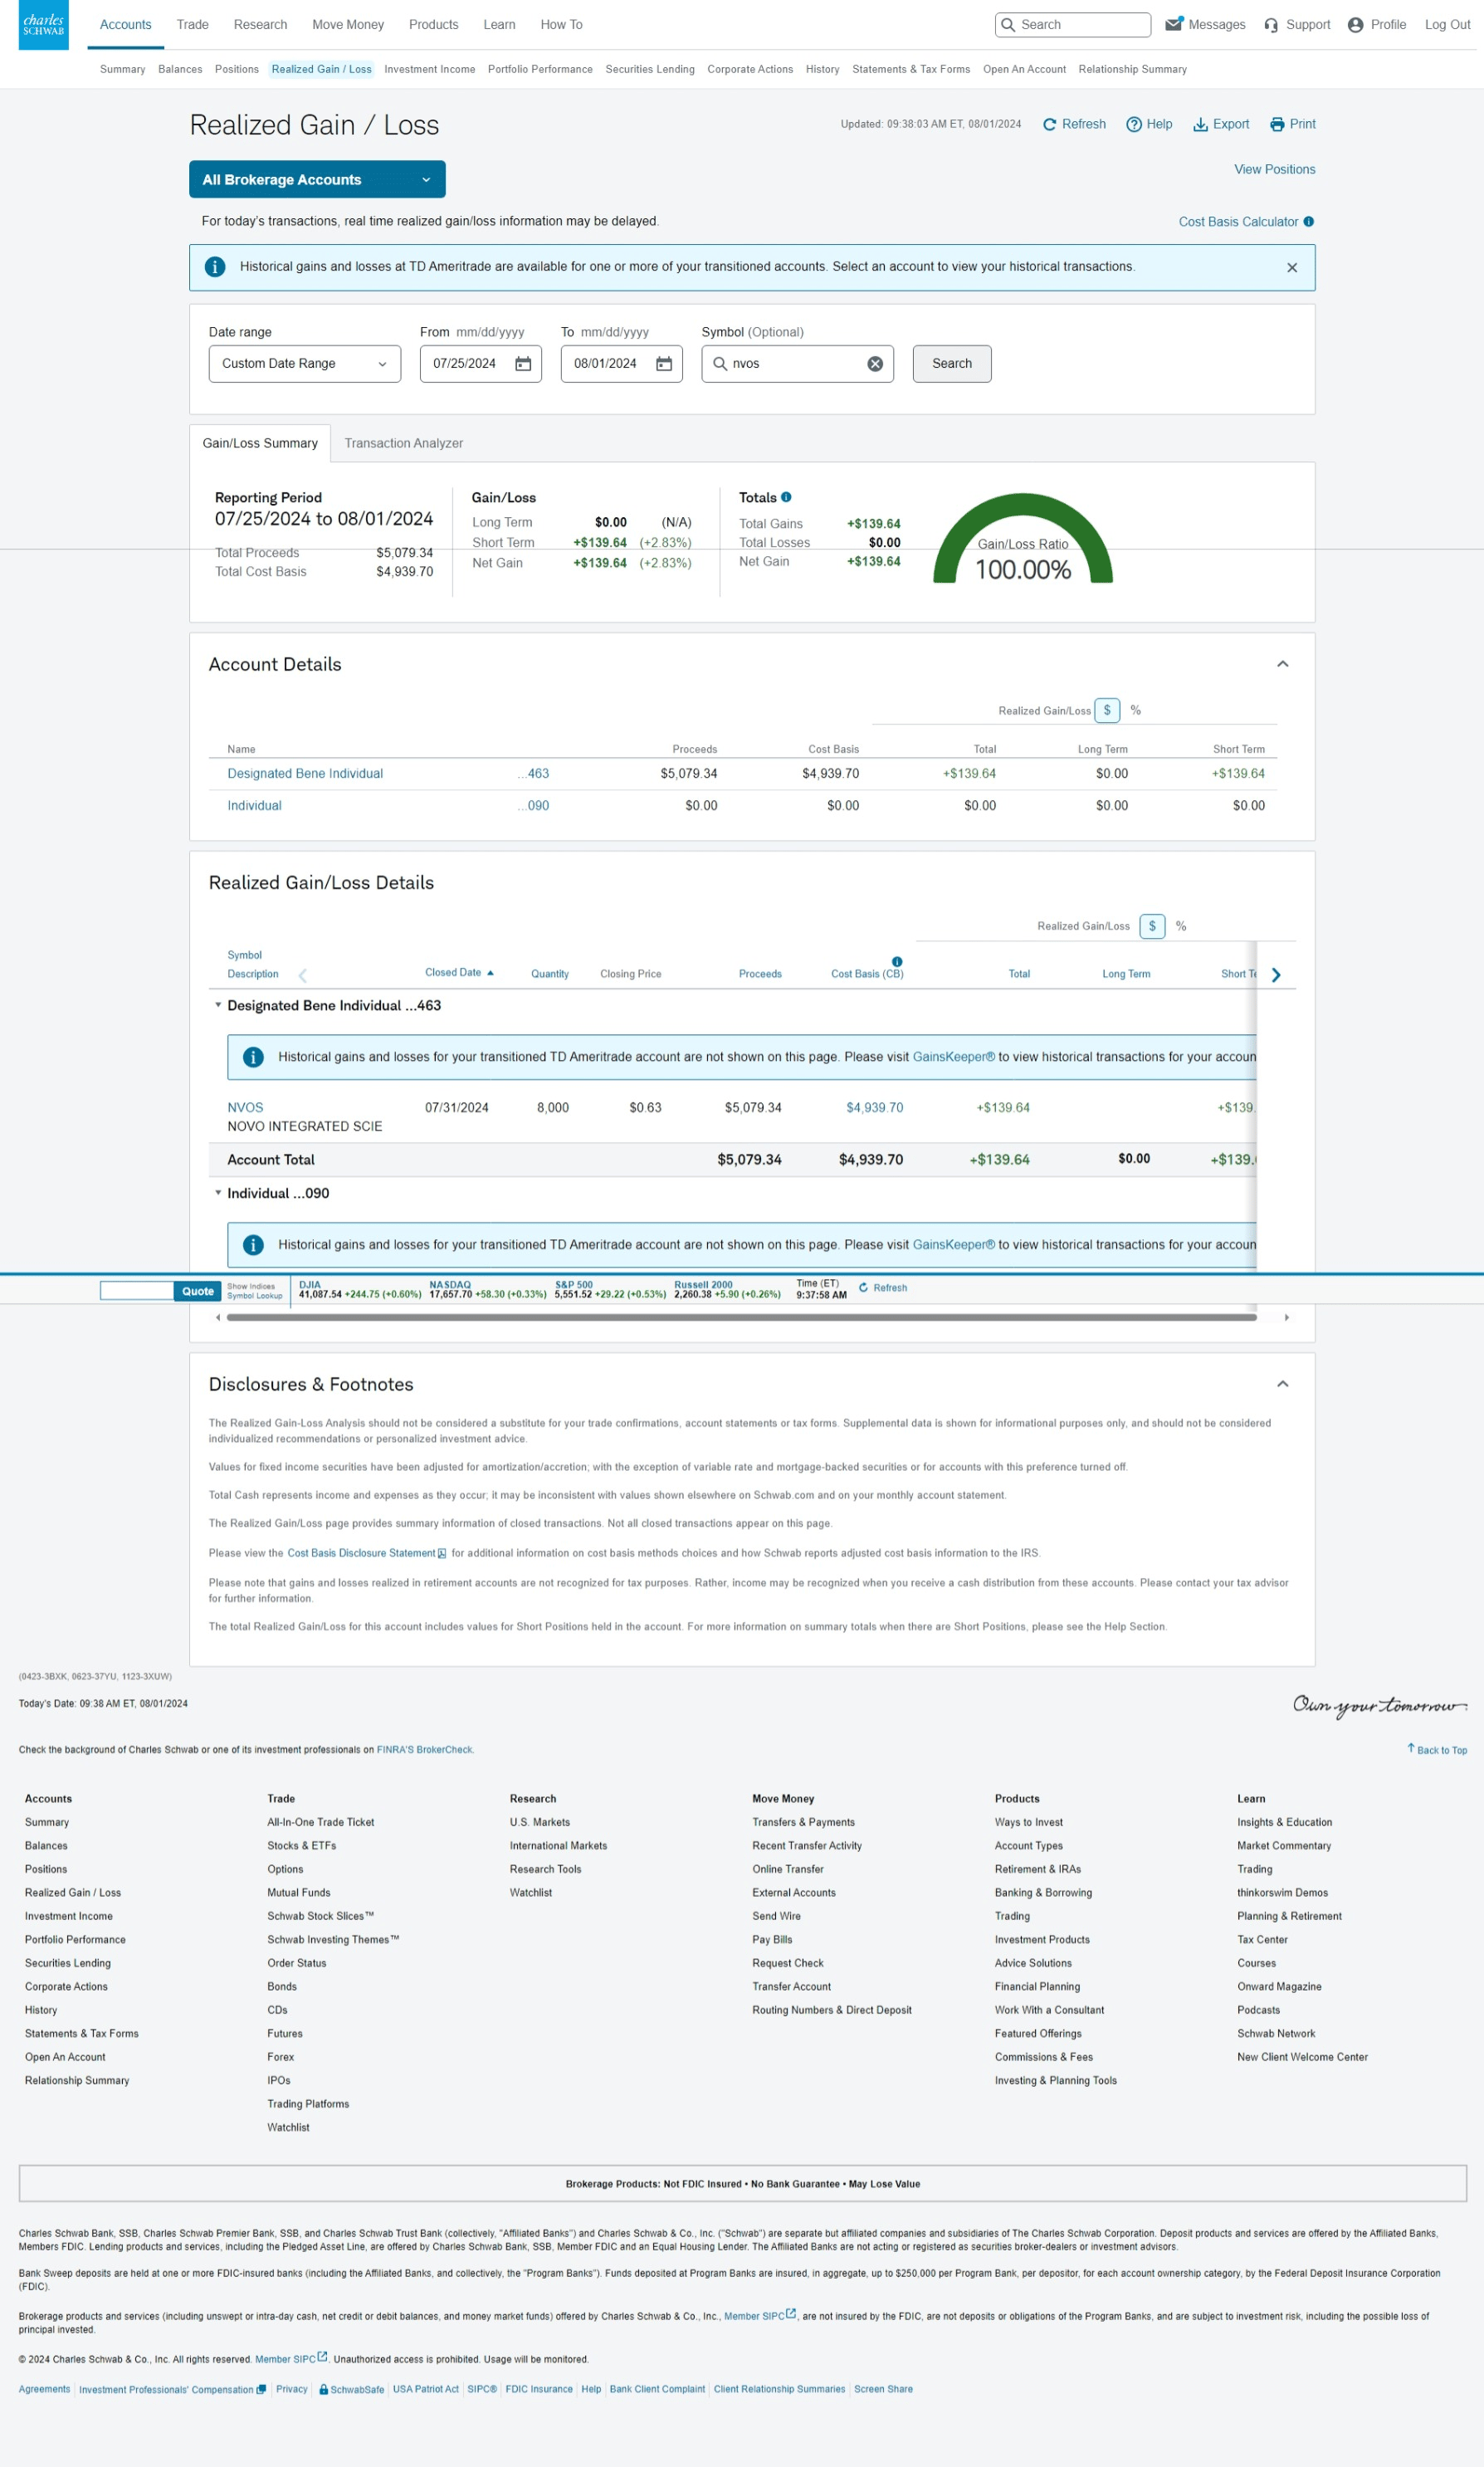This screenshot has width=1484, height=2467.
Task: Click the magnifier icon in the Symbol field
Action: 720,364
